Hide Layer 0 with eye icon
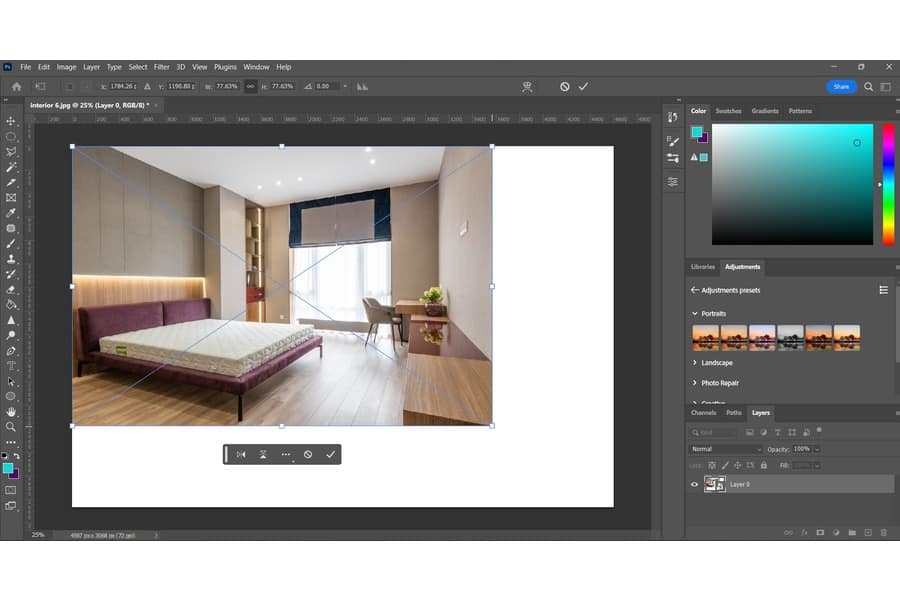 (x=695, y=484)
